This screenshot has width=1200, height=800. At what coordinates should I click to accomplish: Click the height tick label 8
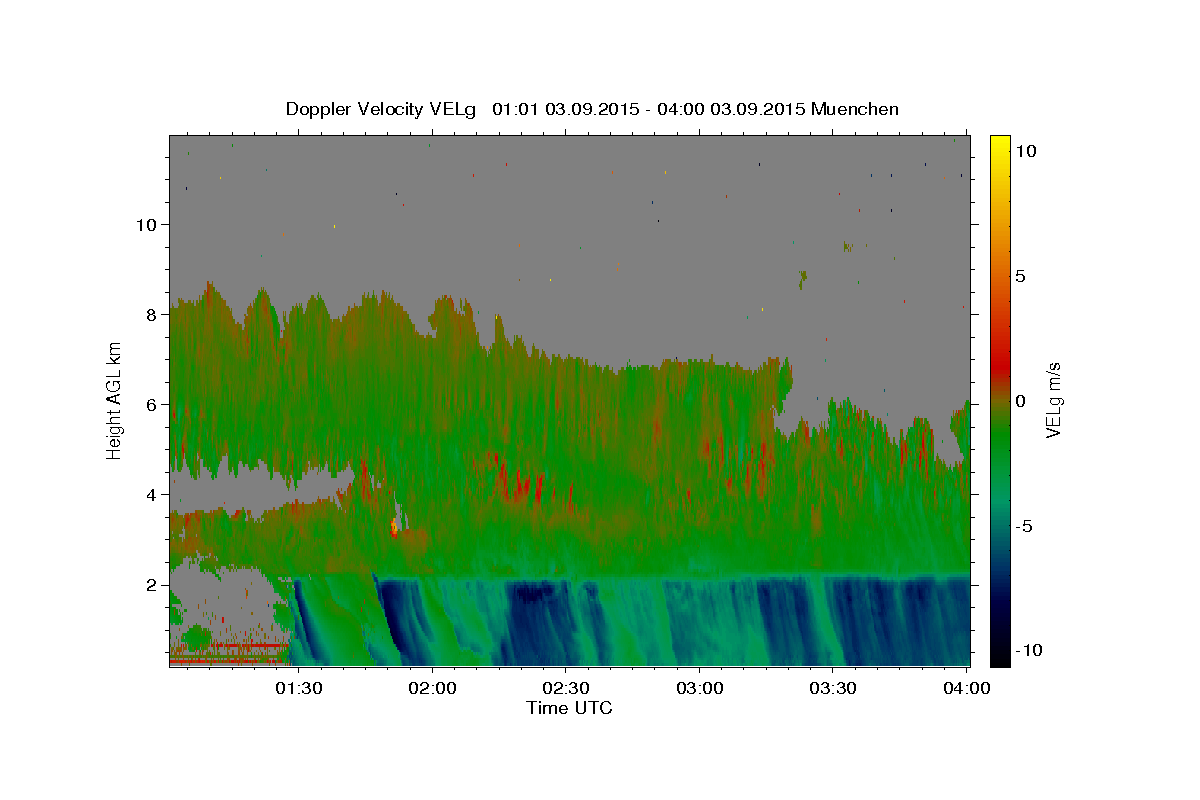[x=152, y=314]
